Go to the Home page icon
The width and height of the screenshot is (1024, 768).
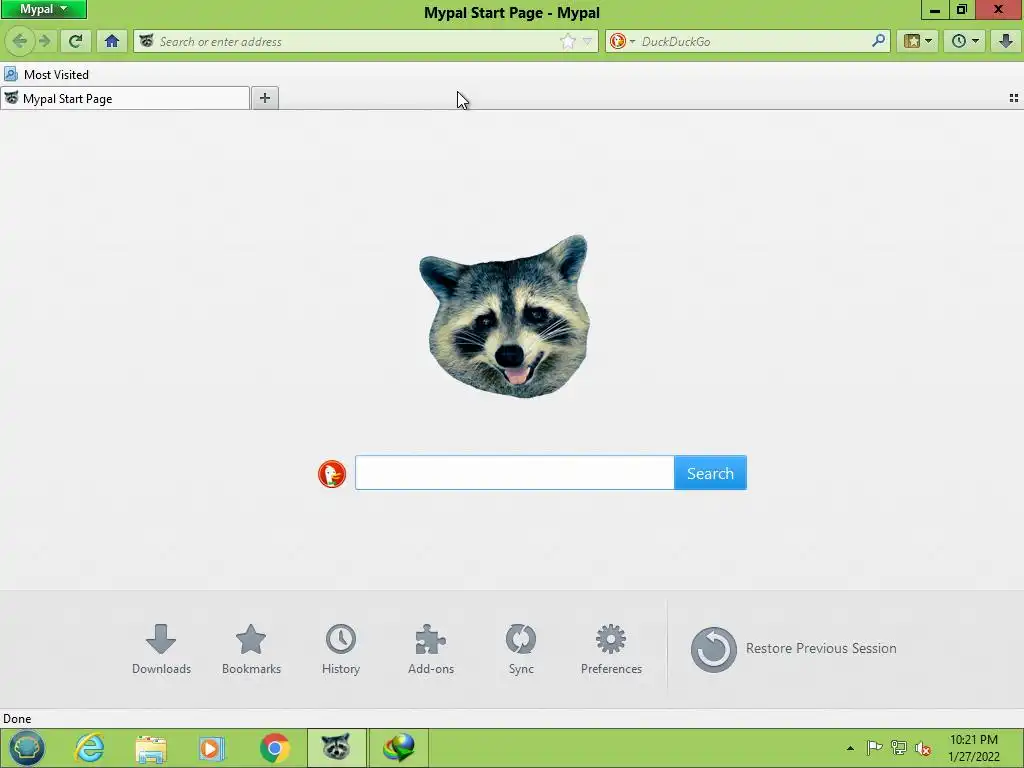pos(112,41)
